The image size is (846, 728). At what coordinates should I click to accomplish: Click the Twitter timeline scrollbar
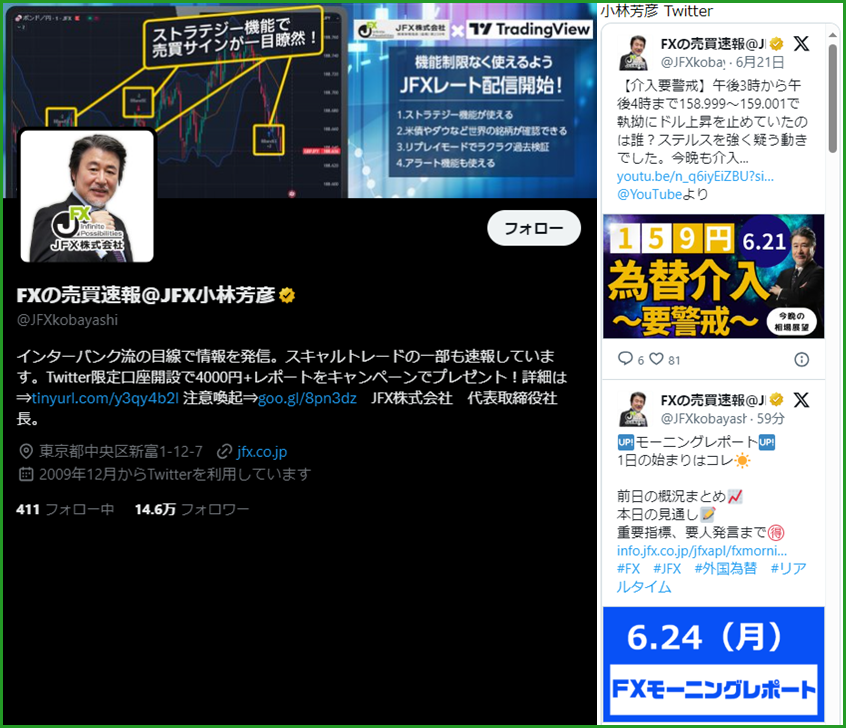[833, 97]
